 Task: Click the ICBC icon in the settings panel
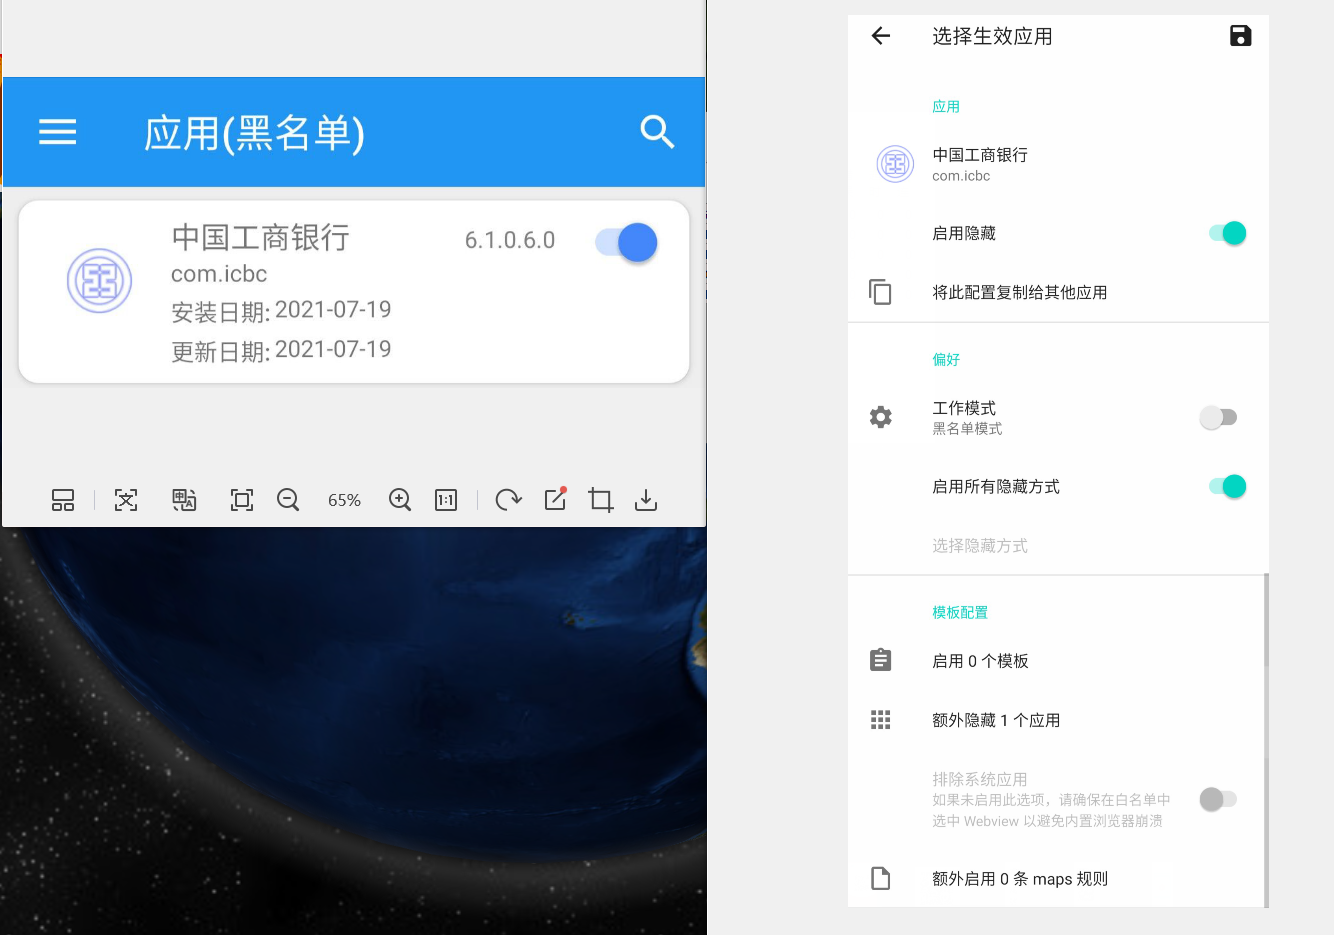[x=895, y=164]
